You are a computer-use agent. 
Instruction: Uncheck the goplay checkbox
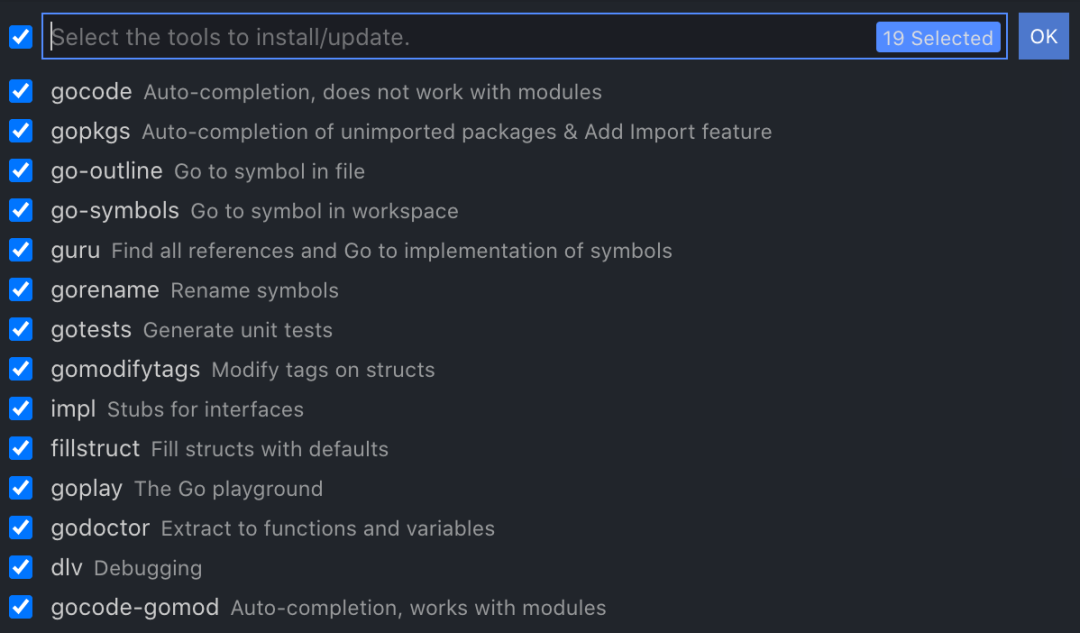21,488
